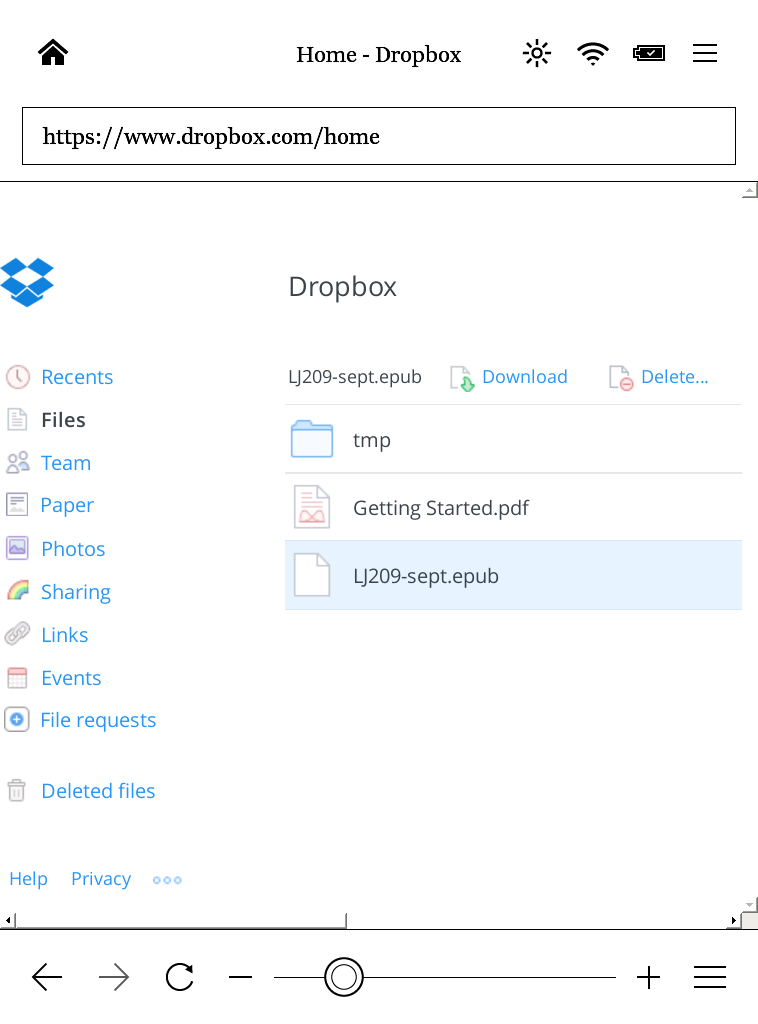
Task: Go forward with the right arrow button
Action: (x=114, y=977)
